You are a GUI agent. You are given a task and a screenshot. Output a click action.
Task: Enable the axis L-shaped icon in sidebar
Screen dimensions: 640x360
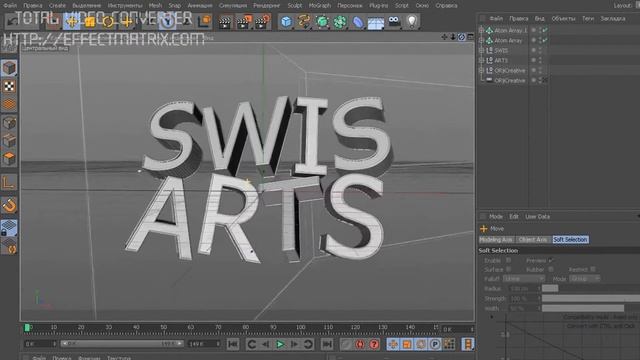tap(9, 182)
